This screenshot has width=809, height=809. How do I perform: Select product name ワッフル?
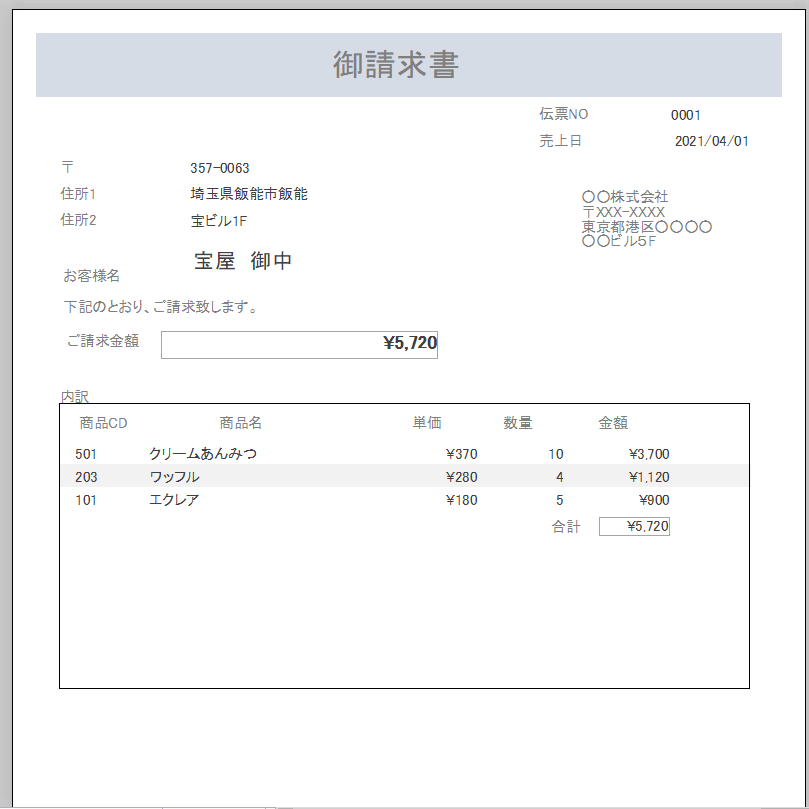click(x=174, y=477)
